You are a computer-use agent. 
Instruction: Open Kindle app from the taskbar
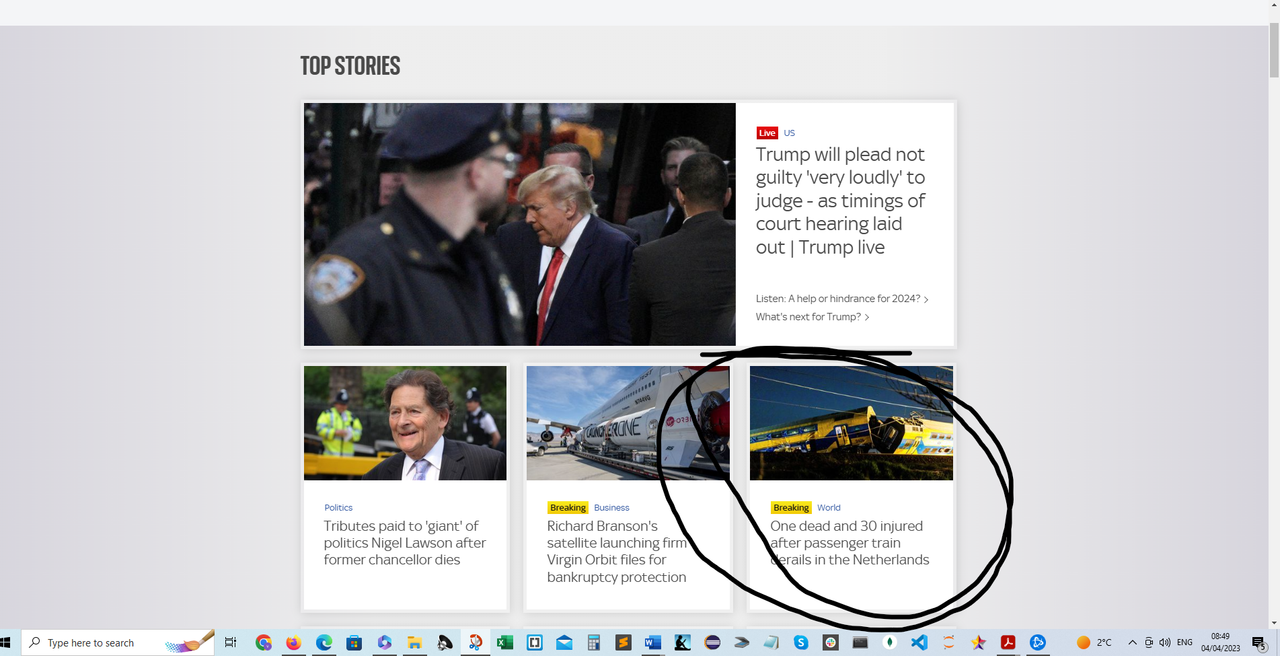[682, 642]
